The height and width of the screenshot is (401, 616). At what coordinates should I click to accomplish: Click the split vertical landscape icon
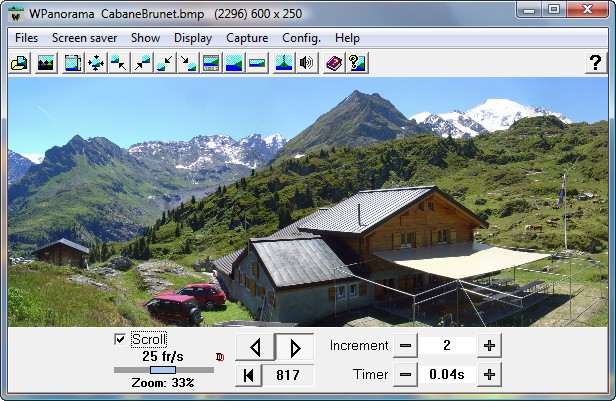284,63
